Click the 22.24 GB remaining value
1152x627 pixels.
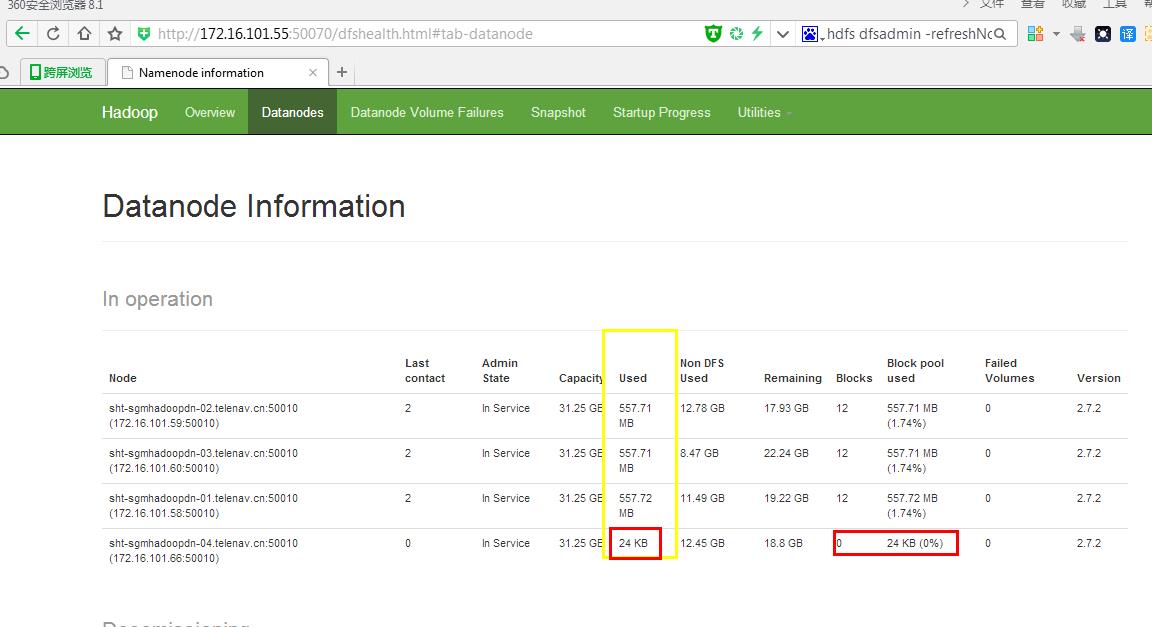pos(786,453)
